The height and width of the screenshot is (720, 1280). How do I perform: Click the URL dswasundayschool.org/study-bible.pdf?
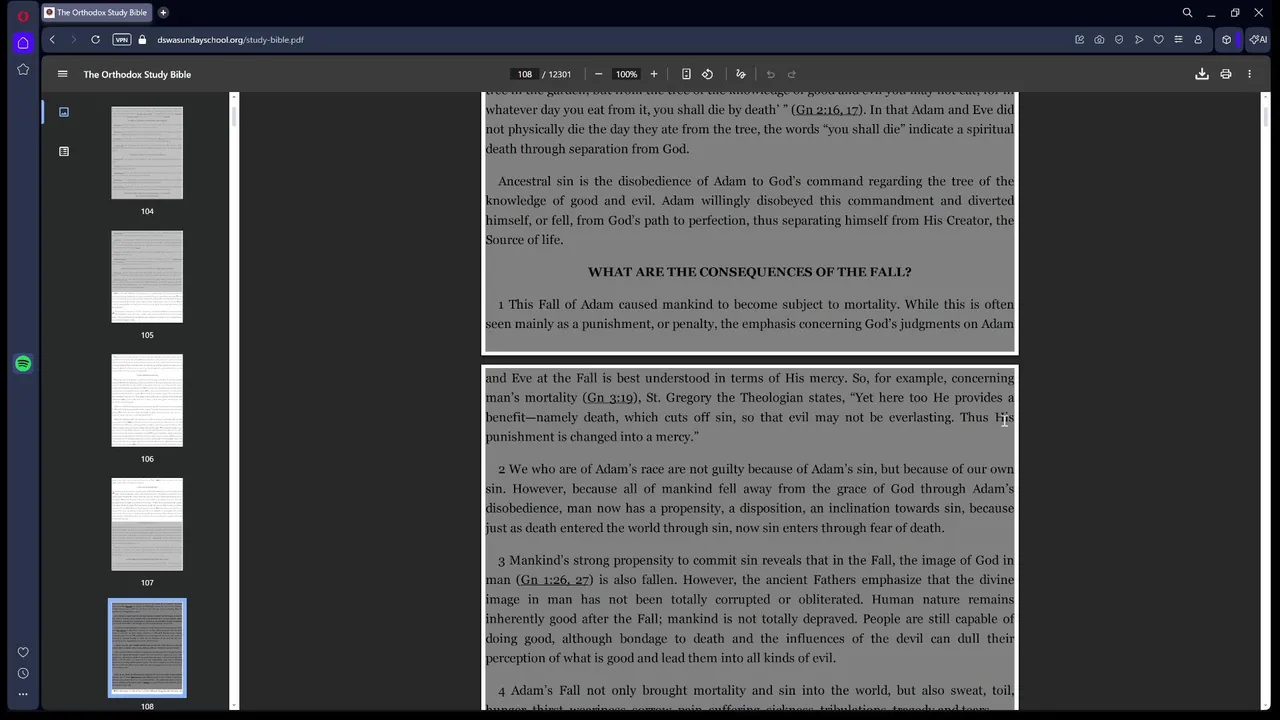coord(230,40)
